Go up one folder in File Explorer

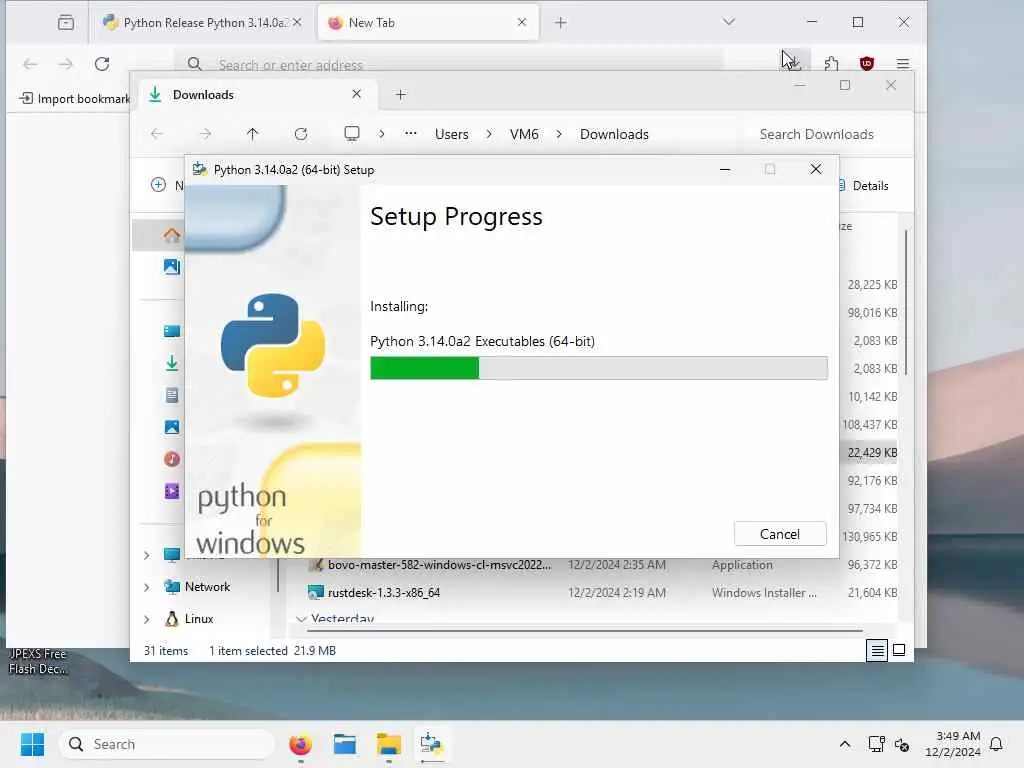coord(253,134)
